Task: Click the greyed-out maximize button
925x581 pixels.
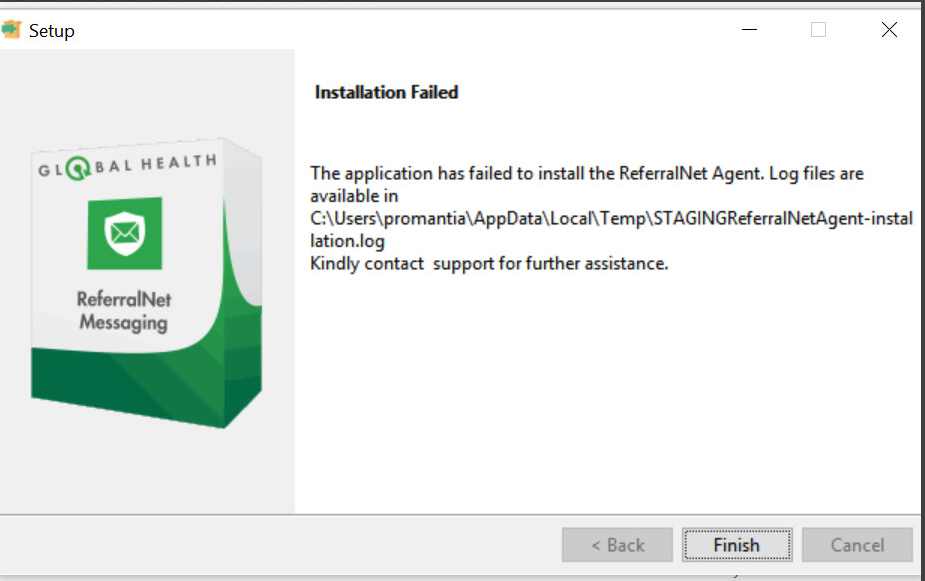Action: tap(818, 30)
